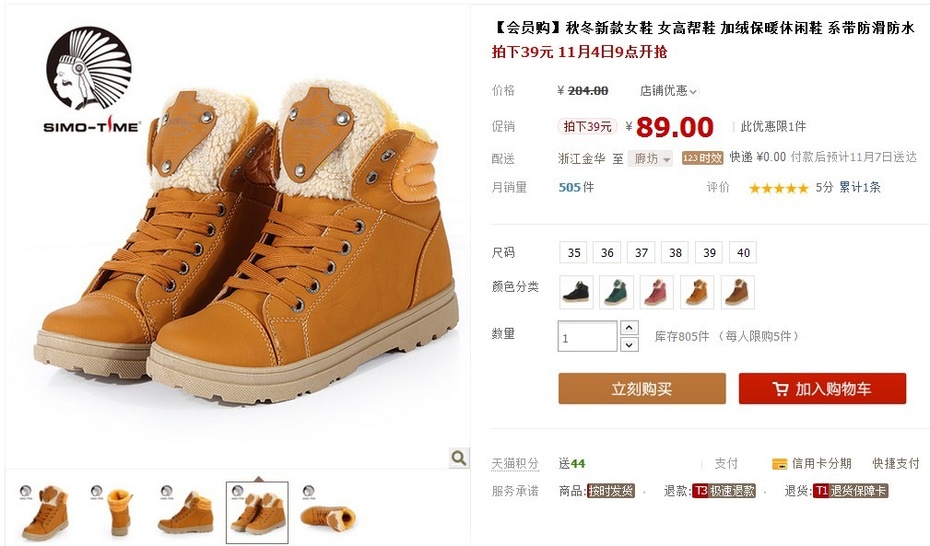Screen dimensions: 930x546
Task: Click the five-star rating icons
Action: (x=779, y=188)
